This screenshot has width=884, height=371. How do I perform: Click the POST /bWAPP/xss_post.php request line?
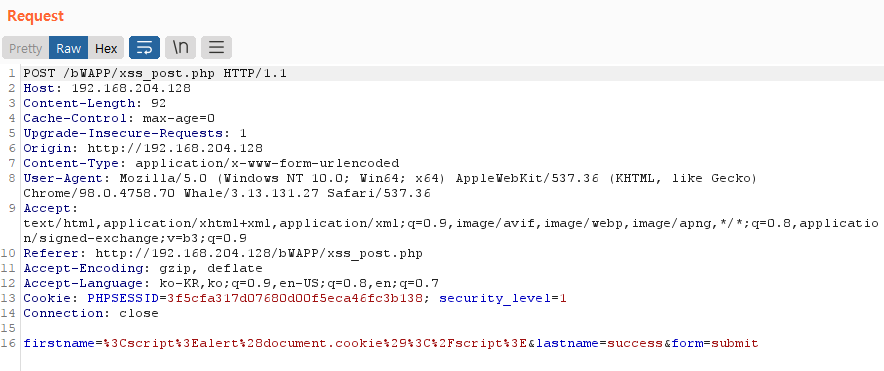pyautogui.click(x=155, y=73)
